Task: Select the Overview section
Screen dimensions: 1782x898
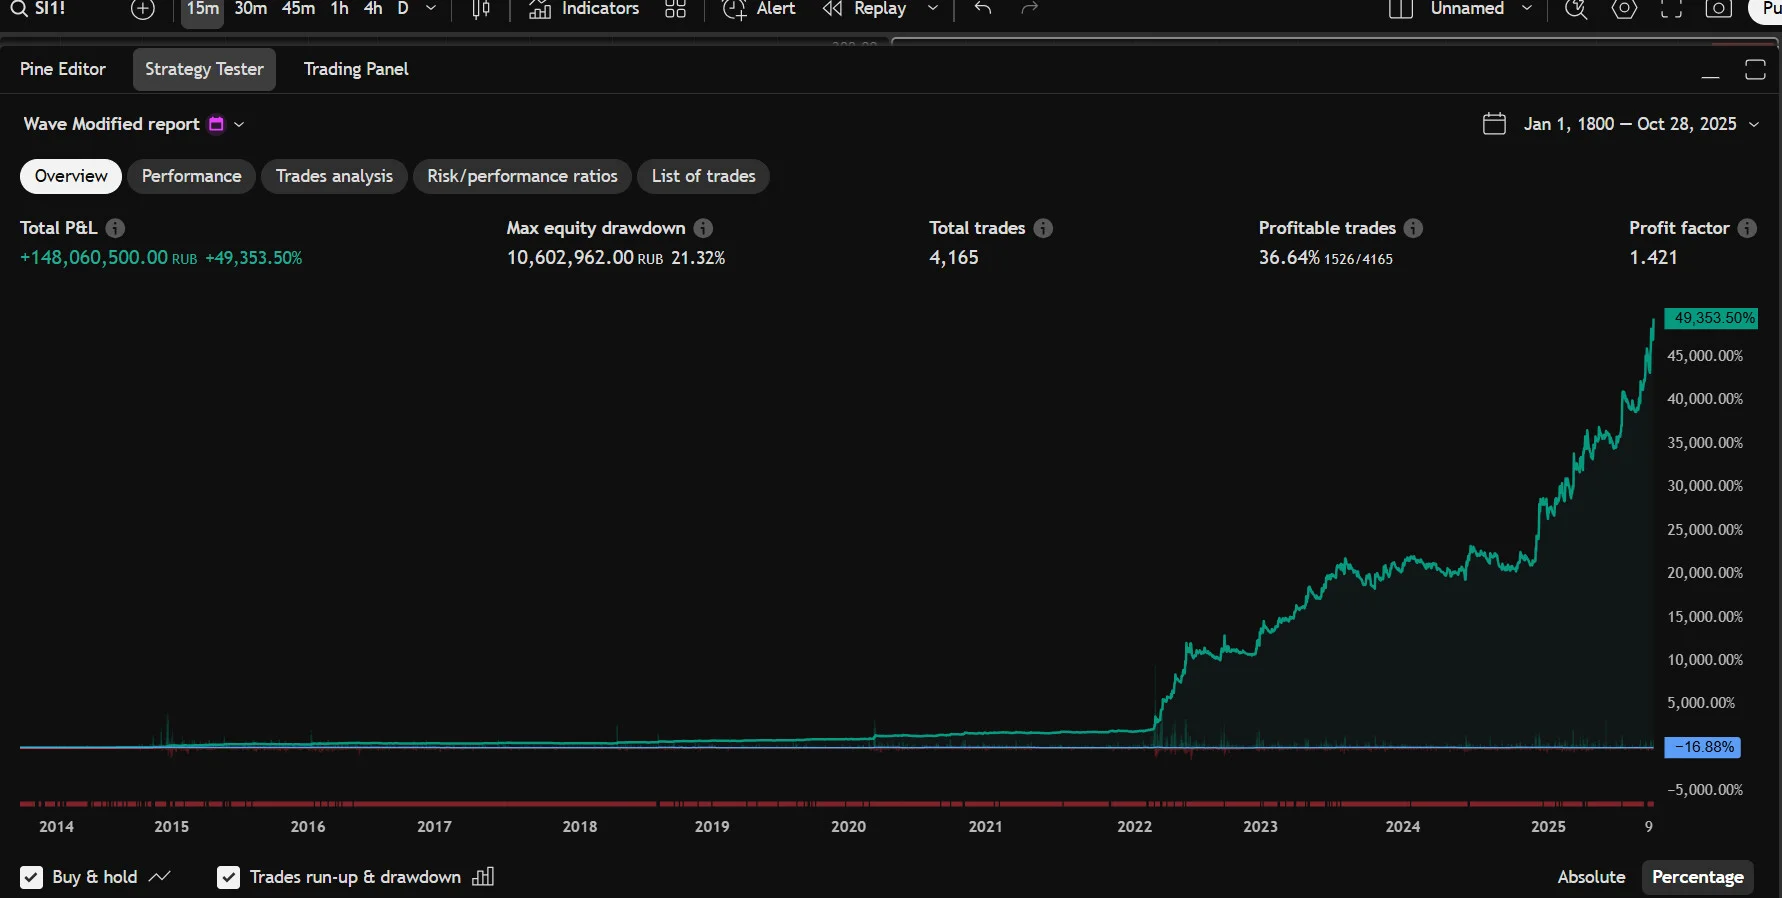Action: tap(71, 176)
